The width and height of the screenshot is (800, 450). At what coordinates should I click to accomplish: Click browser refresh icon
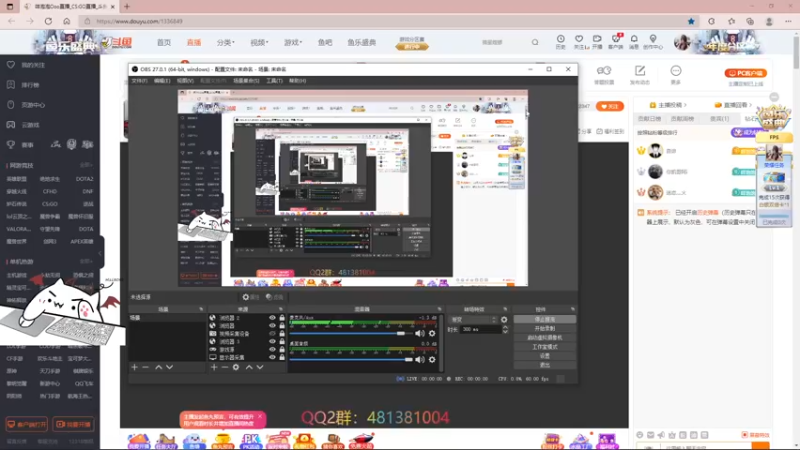(48, 21)
